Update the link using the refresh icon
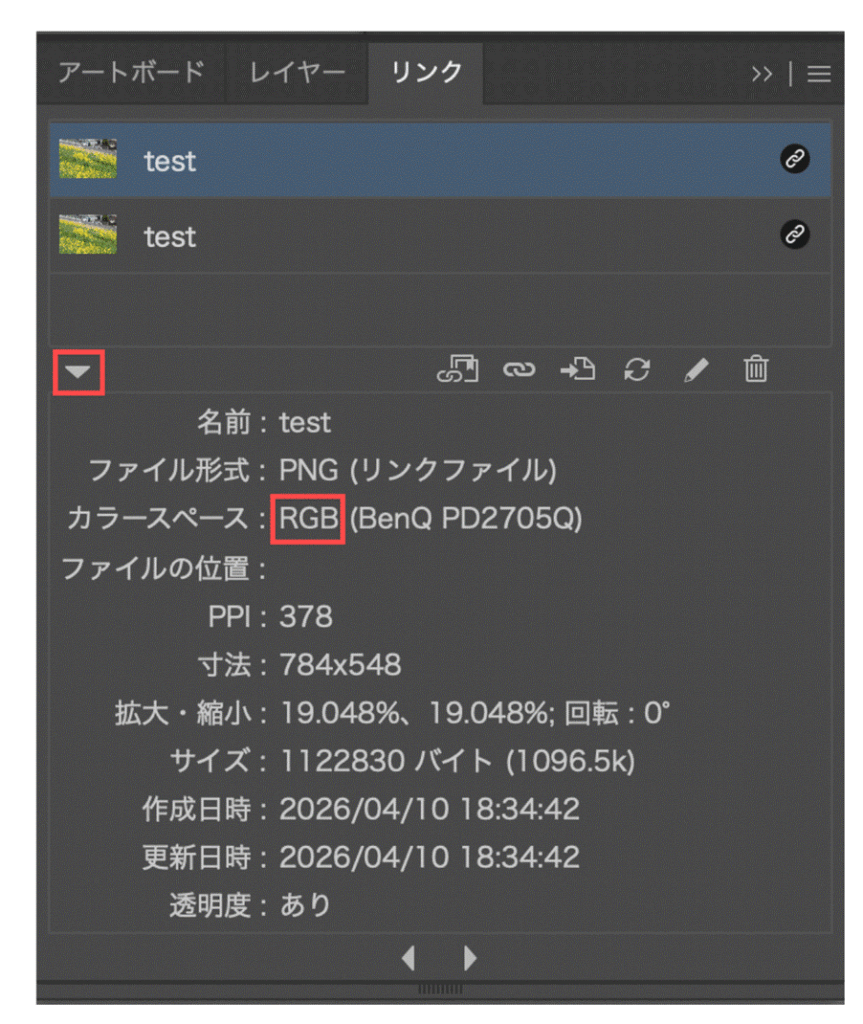Screen dimensions: 863x1024 [x=637, y=370]
